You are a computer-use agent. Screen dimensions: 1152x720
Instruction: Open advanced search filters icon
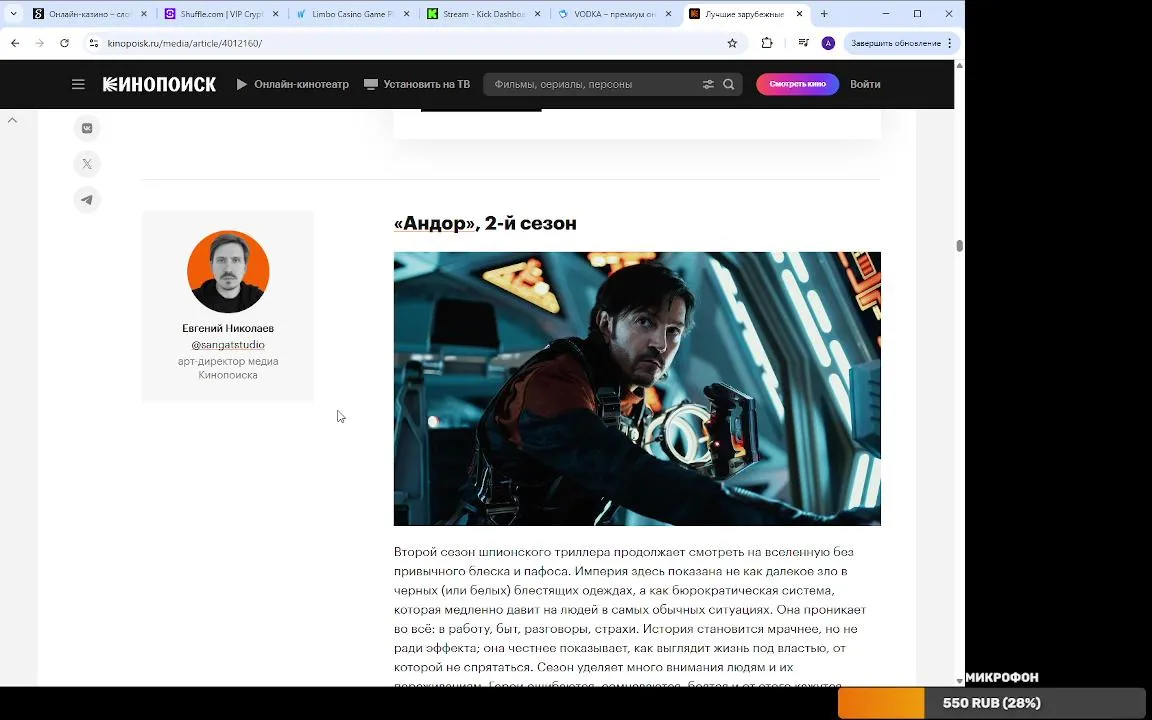708,84
